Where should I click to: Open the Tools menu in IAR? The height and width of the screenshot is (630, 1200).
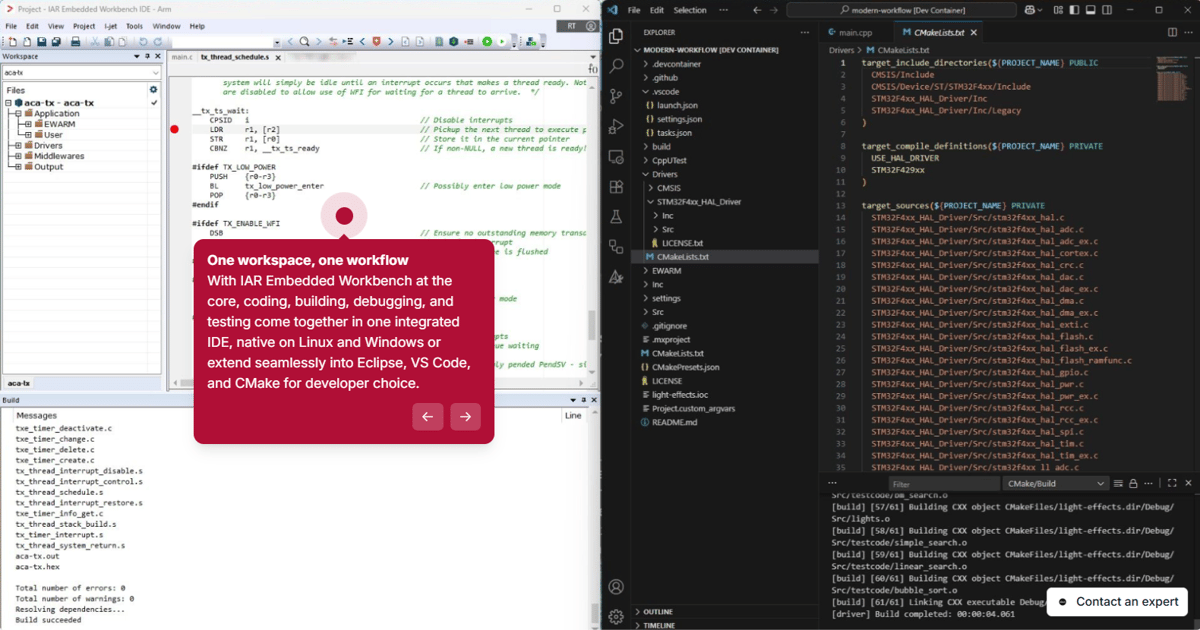pyautogui.click(x=134, y=26)
